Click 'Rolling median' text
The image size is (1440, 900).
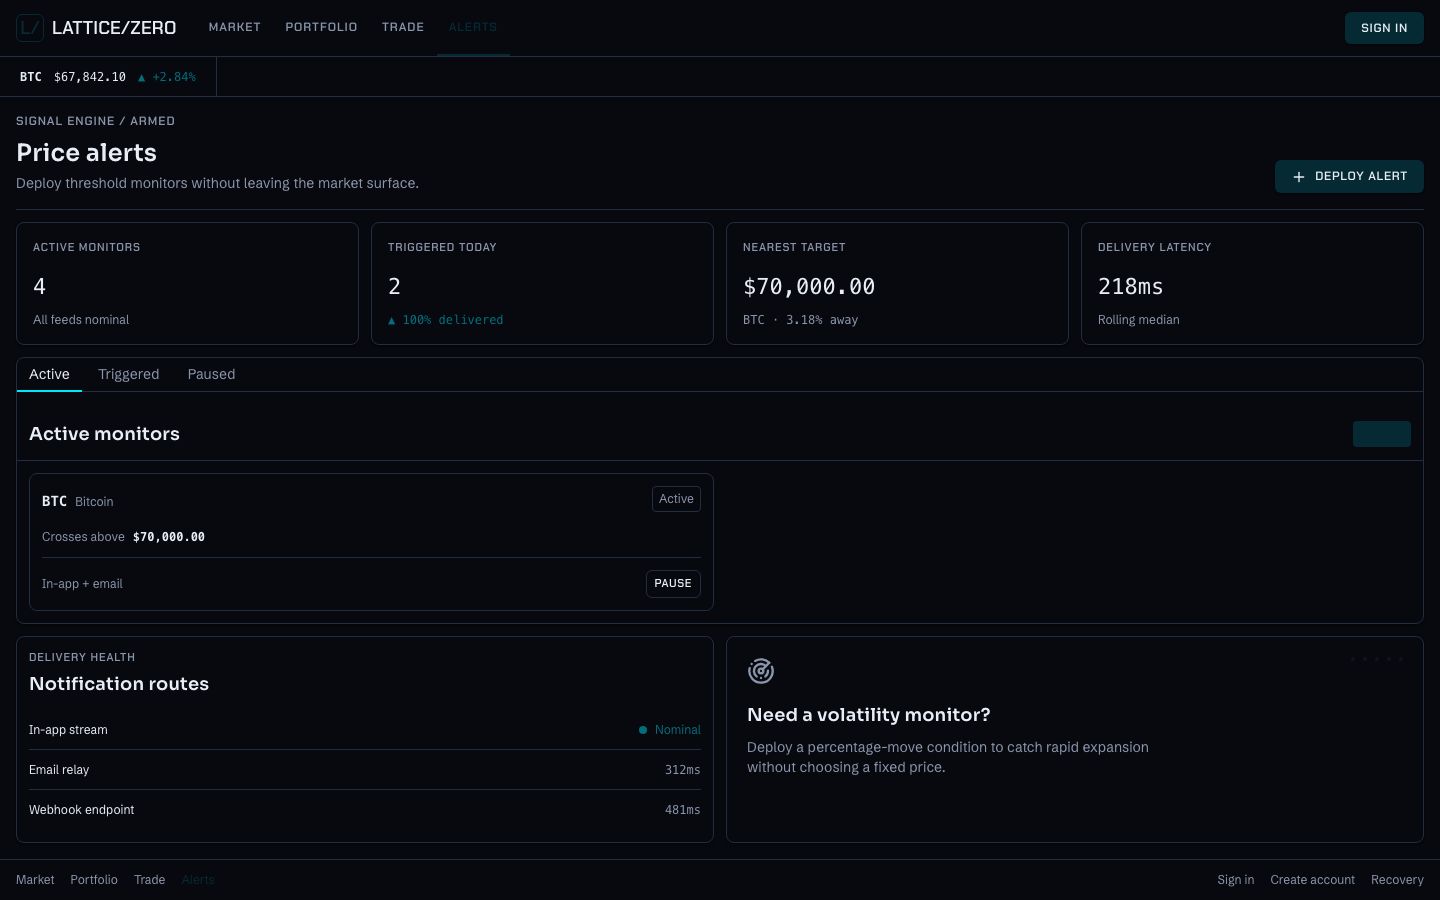tap(1139, 320)
